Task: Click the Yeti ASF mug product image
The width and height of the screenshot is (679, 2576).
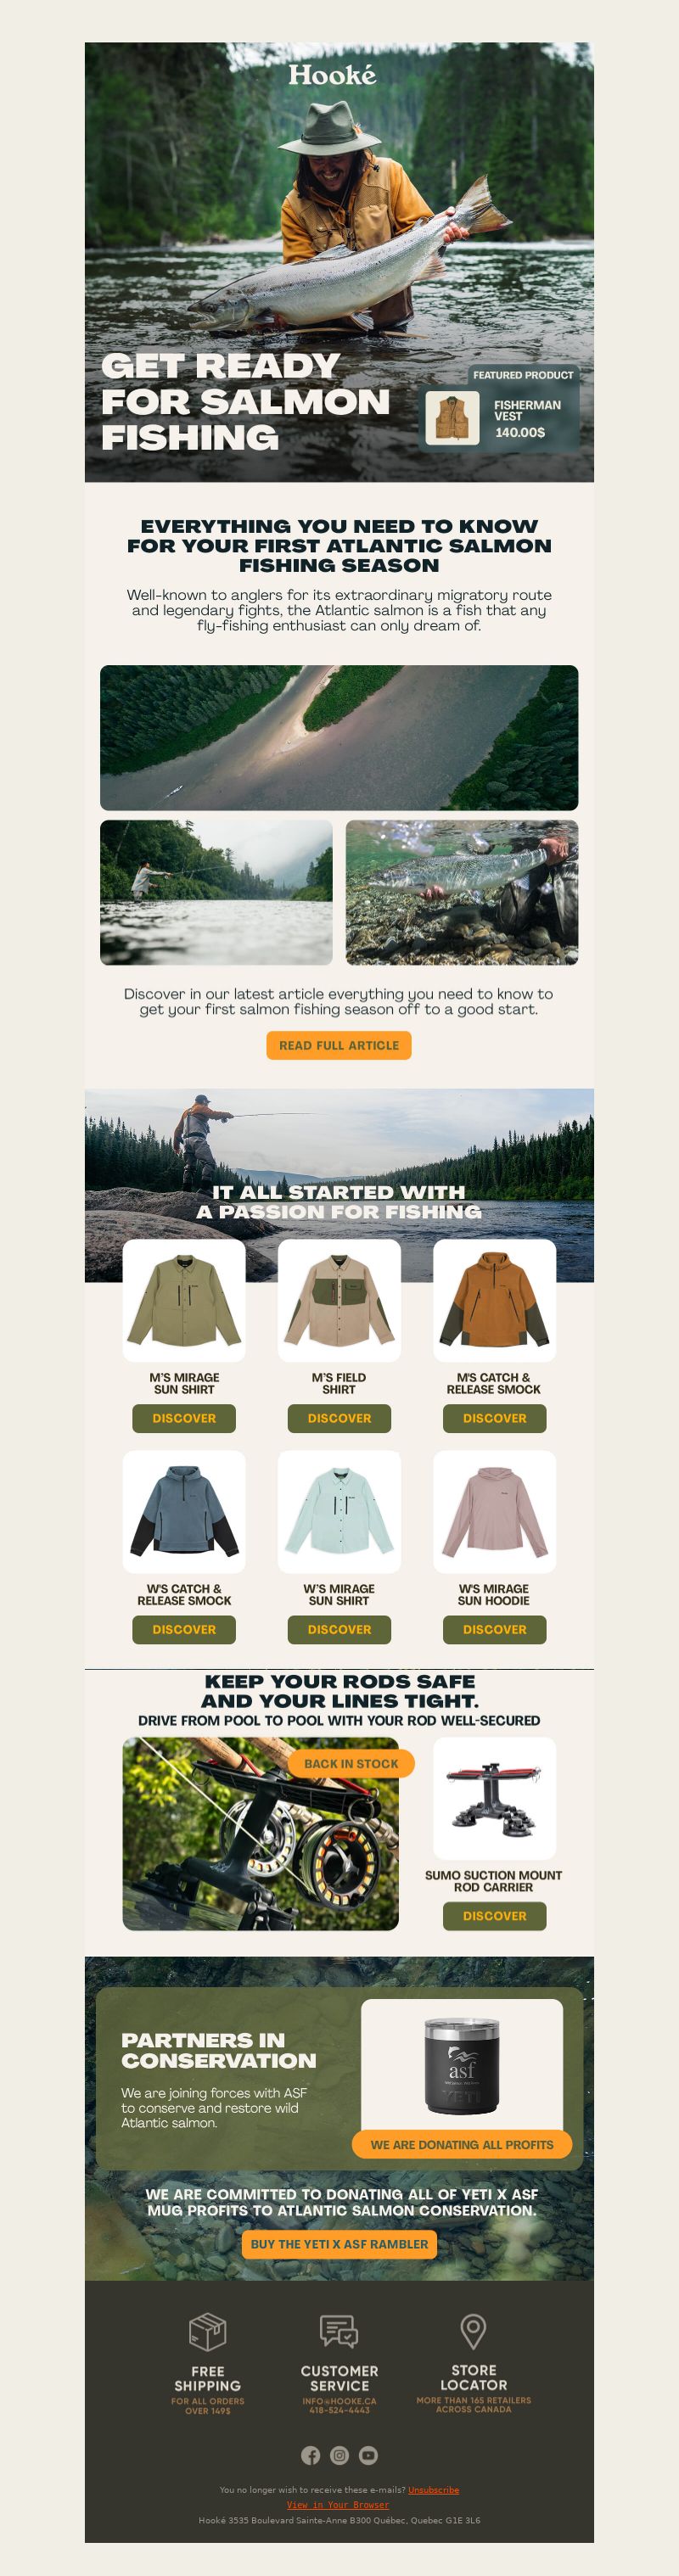Action: (462, 2065)
